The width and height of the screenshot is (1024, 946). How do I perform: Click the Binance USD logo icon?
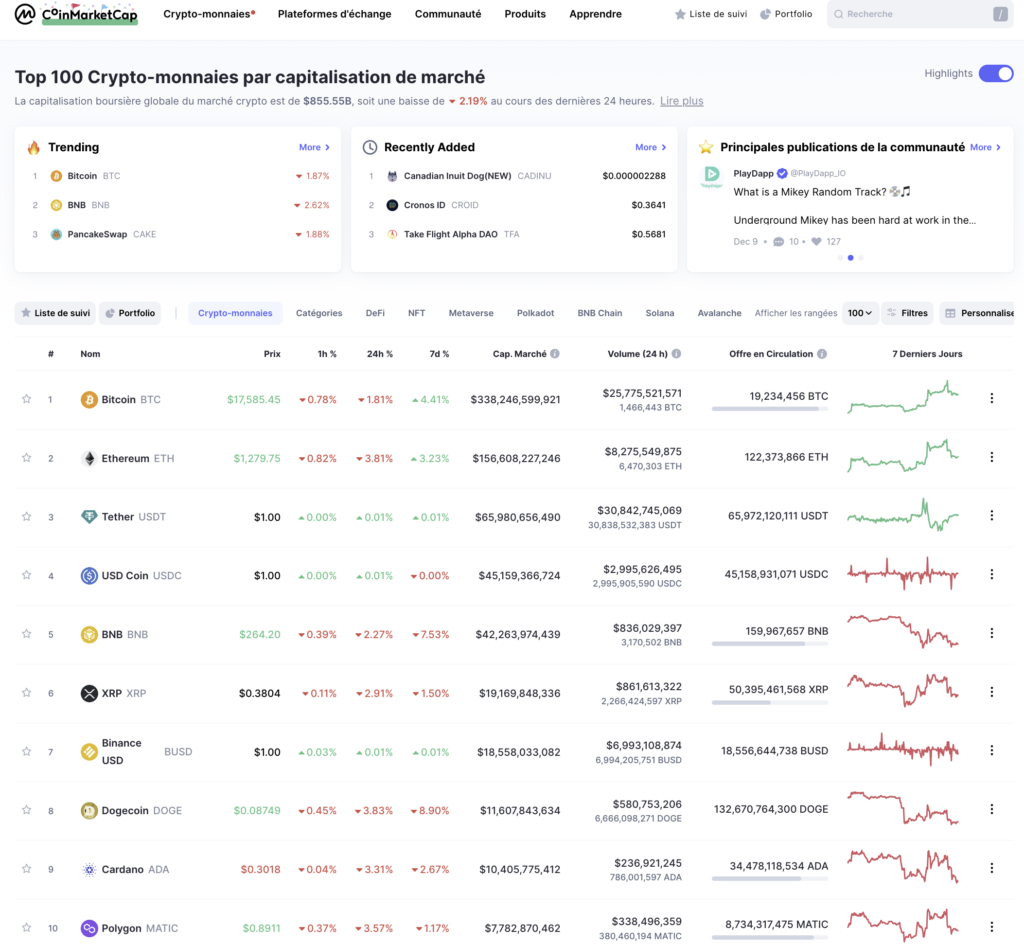tap(89, 752)
